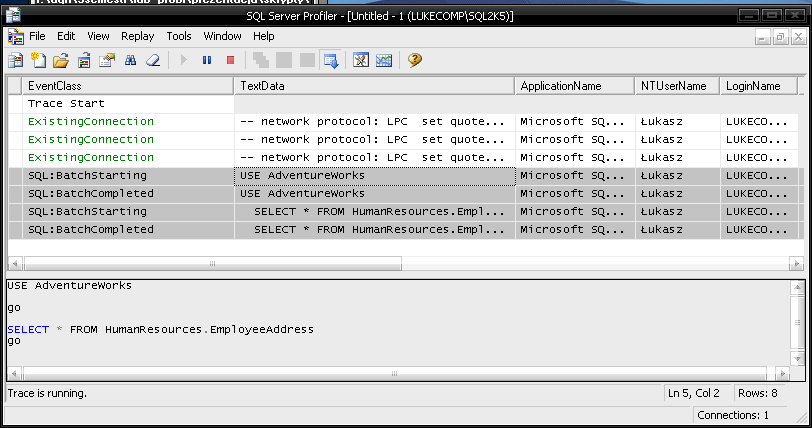Click grid scrollbar right arrow
Screen dimensions: 812x428
[796, 264]
